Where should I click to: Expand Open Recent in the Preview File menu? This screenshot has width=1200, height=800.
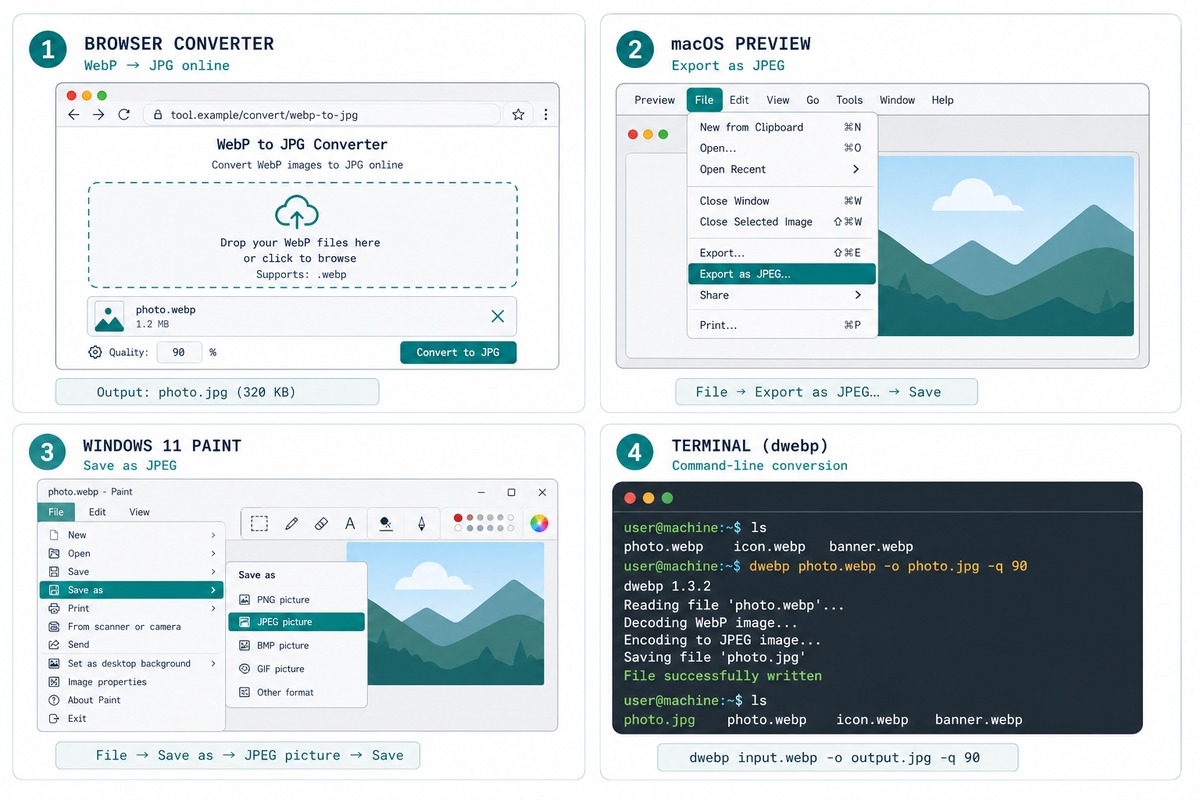click(855, 169)
